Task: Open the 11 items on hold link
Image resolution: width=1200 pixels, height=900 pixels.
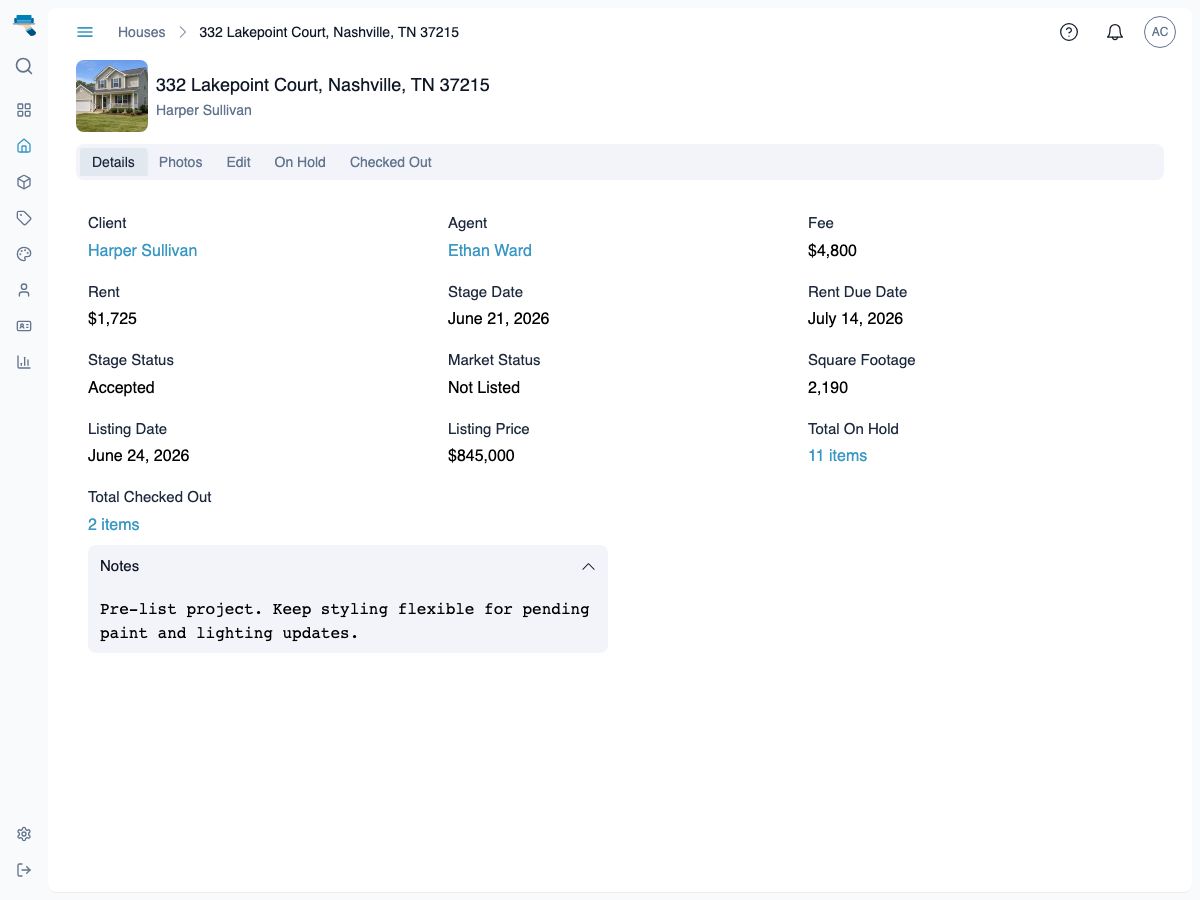Action: coord(837,455)
